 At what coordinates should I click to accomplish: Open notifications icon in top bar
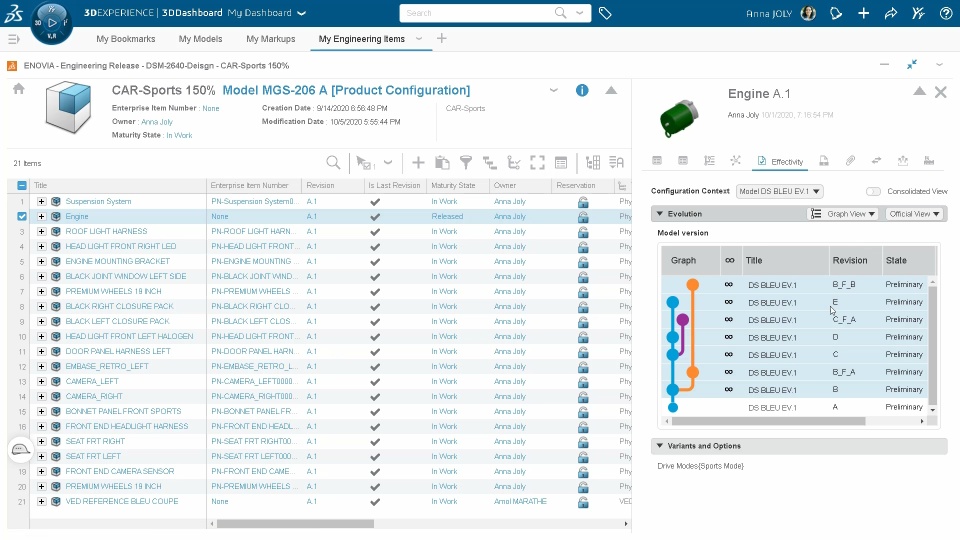[x=836, y=13]
